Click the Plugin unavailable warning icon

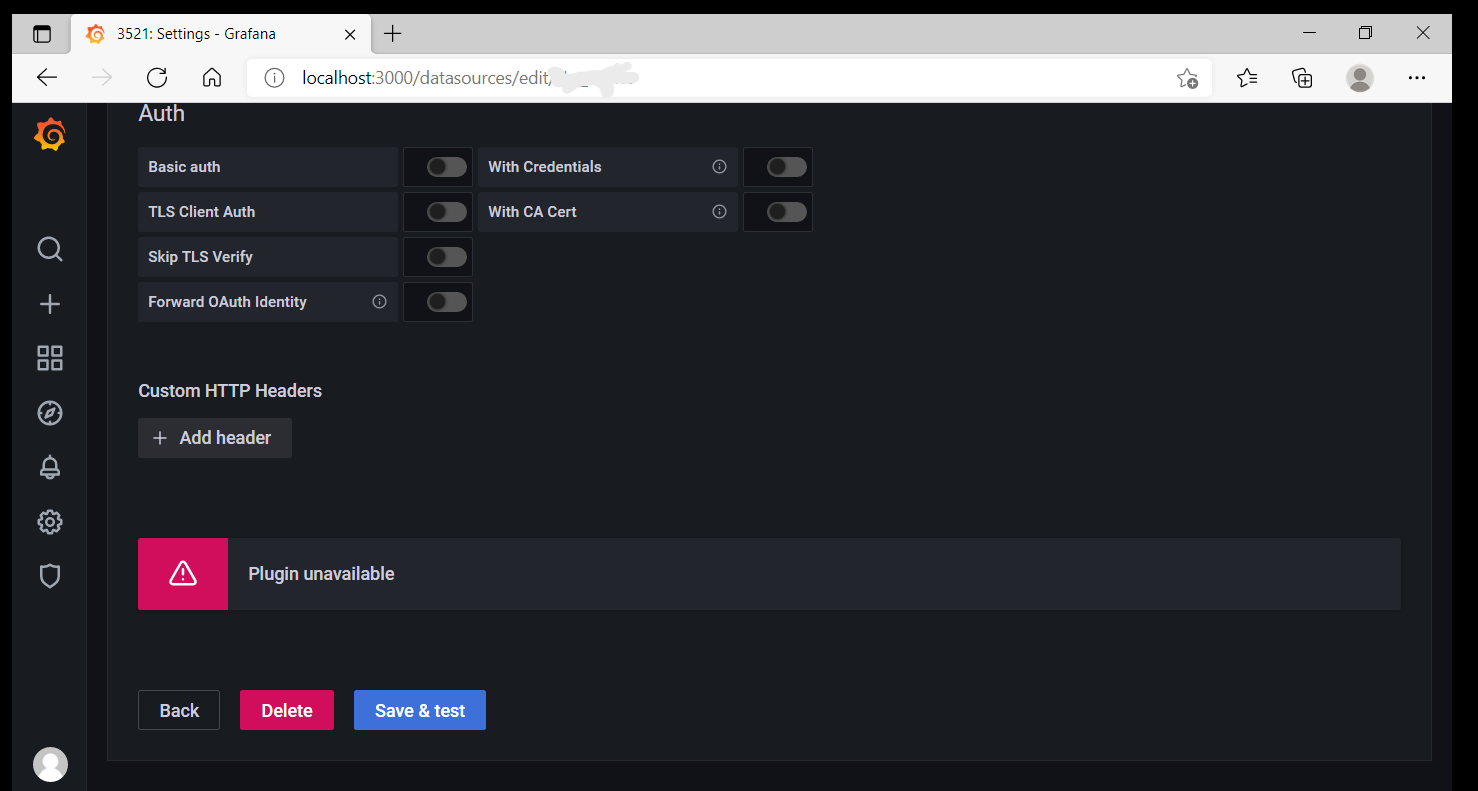pyautogui.click(x=183, y=574)
